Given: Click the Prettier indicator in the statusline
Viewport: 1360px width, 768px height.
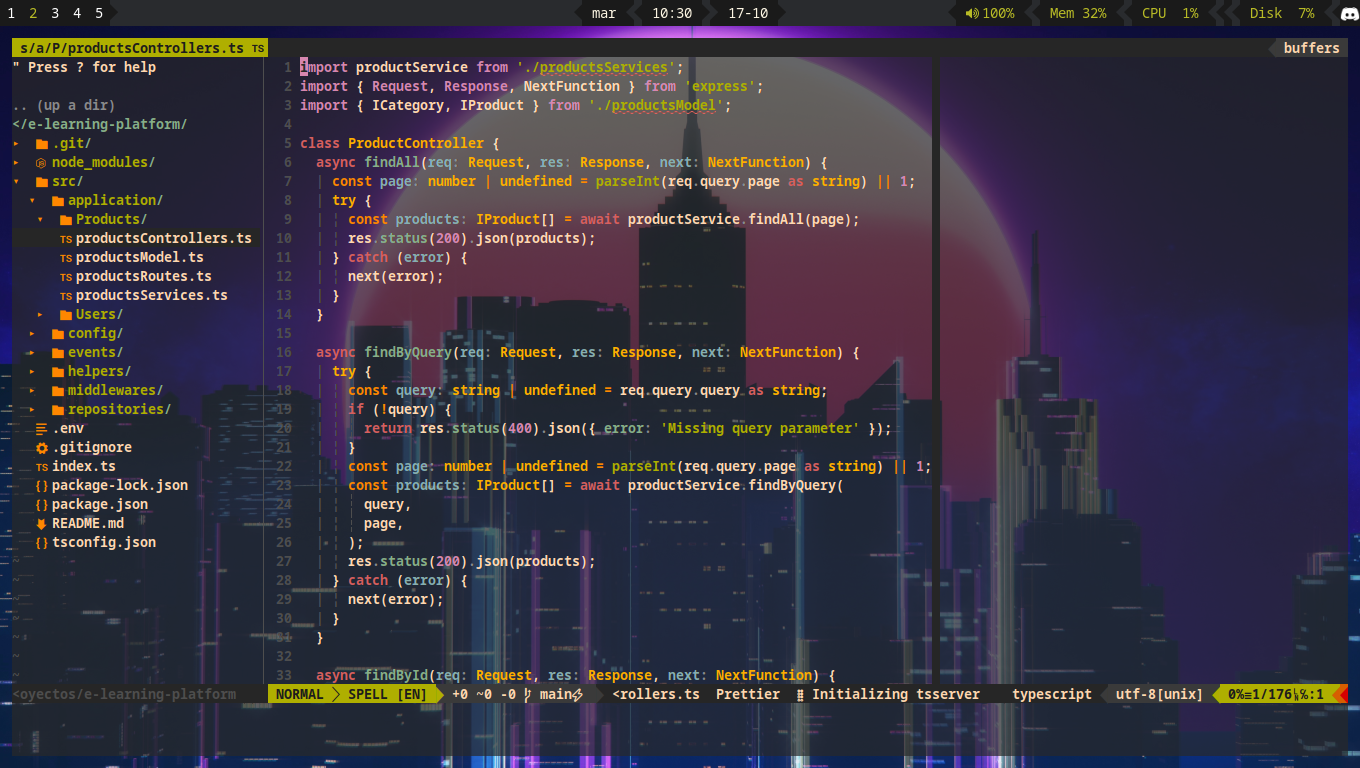Looking at the screenshot, I should tap(747, 694).
